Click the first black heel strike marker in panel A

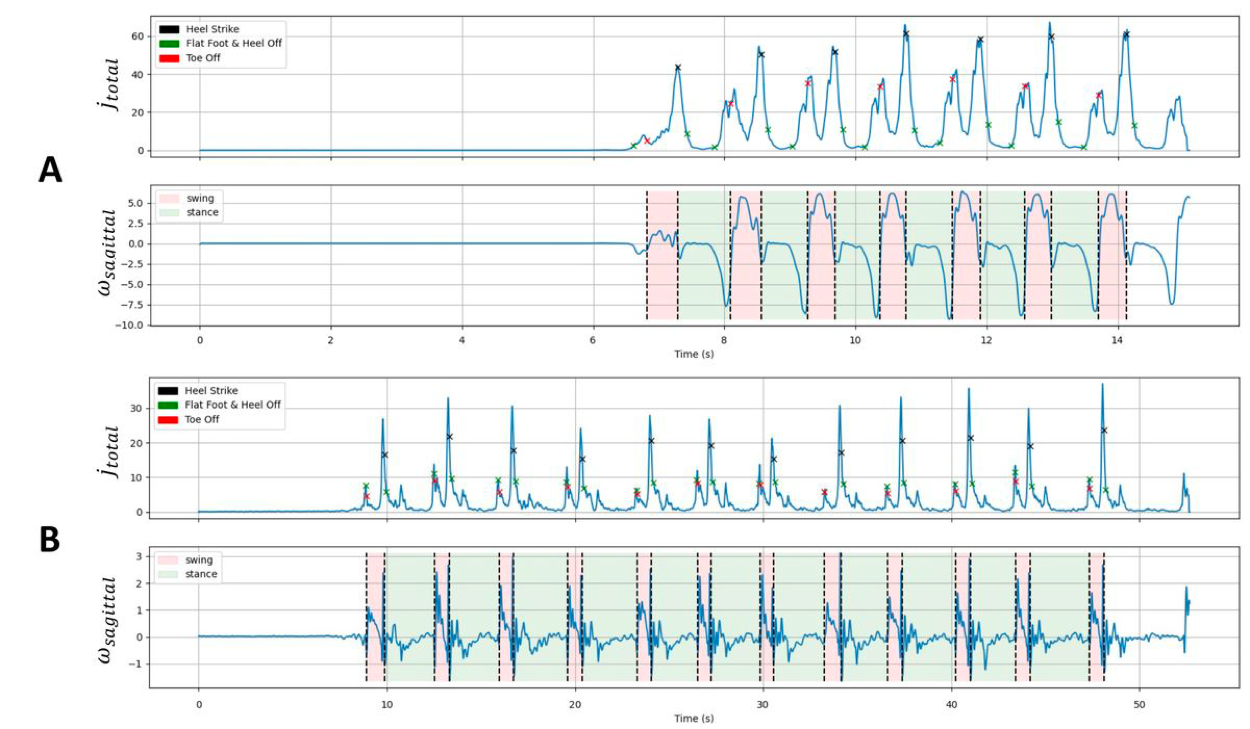click(678, 68)
